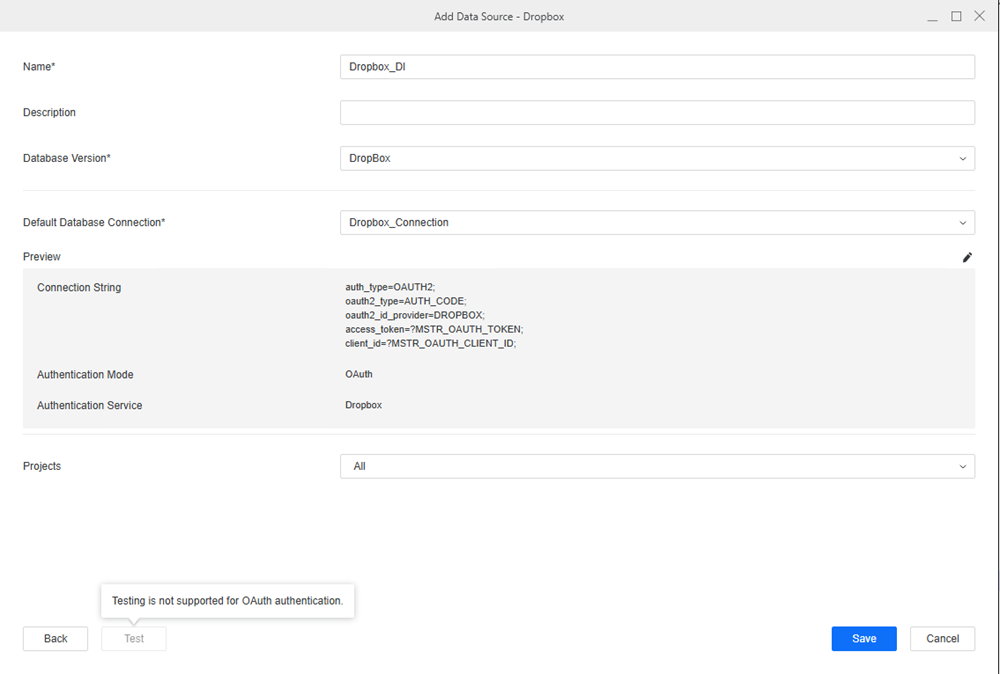Maximize the Add Data Source window

click(x=956, y=17)
